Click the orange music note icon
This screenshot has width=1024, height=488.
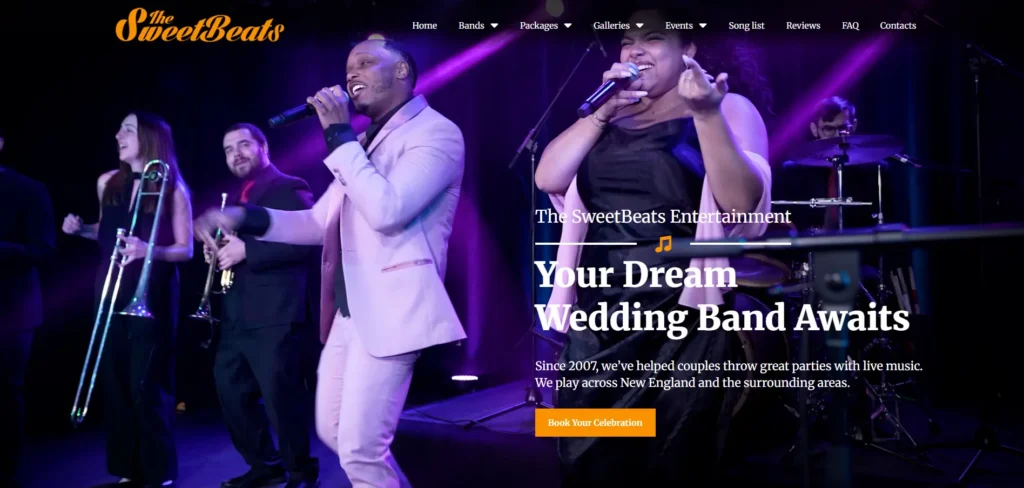663,244
